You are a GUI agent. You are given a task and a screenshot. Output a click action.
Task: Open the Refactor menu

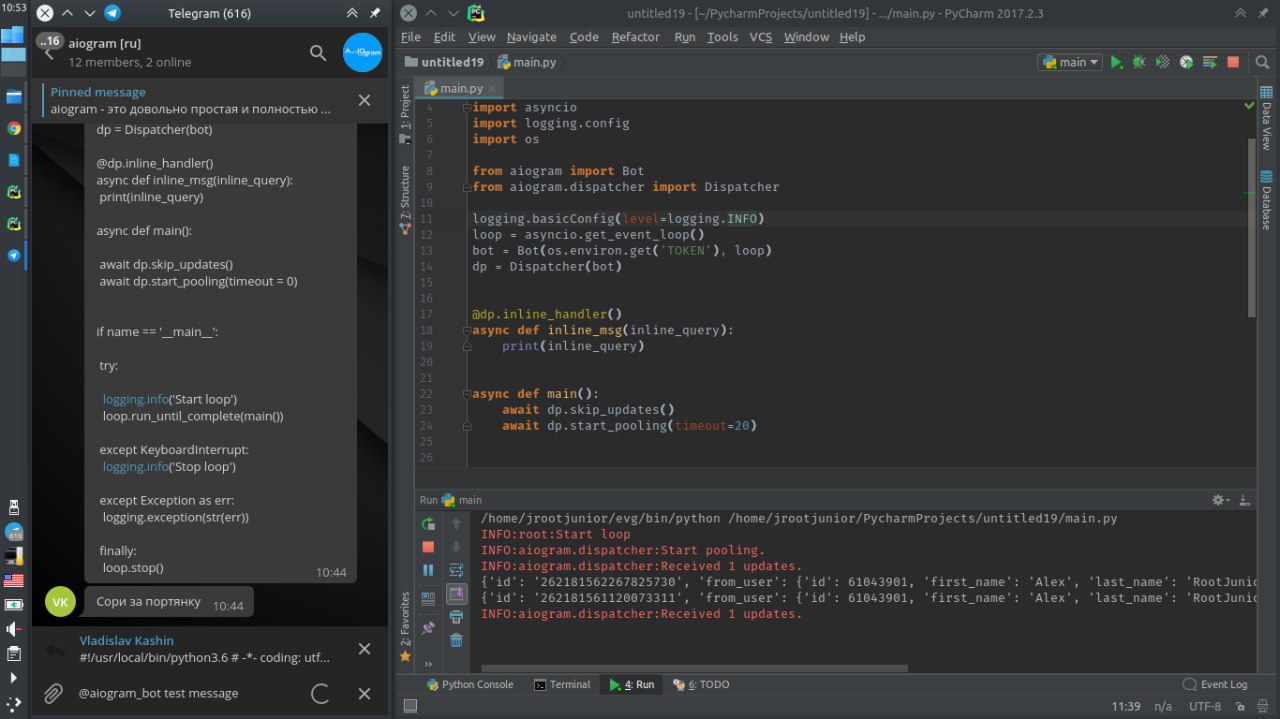point(636,37)
